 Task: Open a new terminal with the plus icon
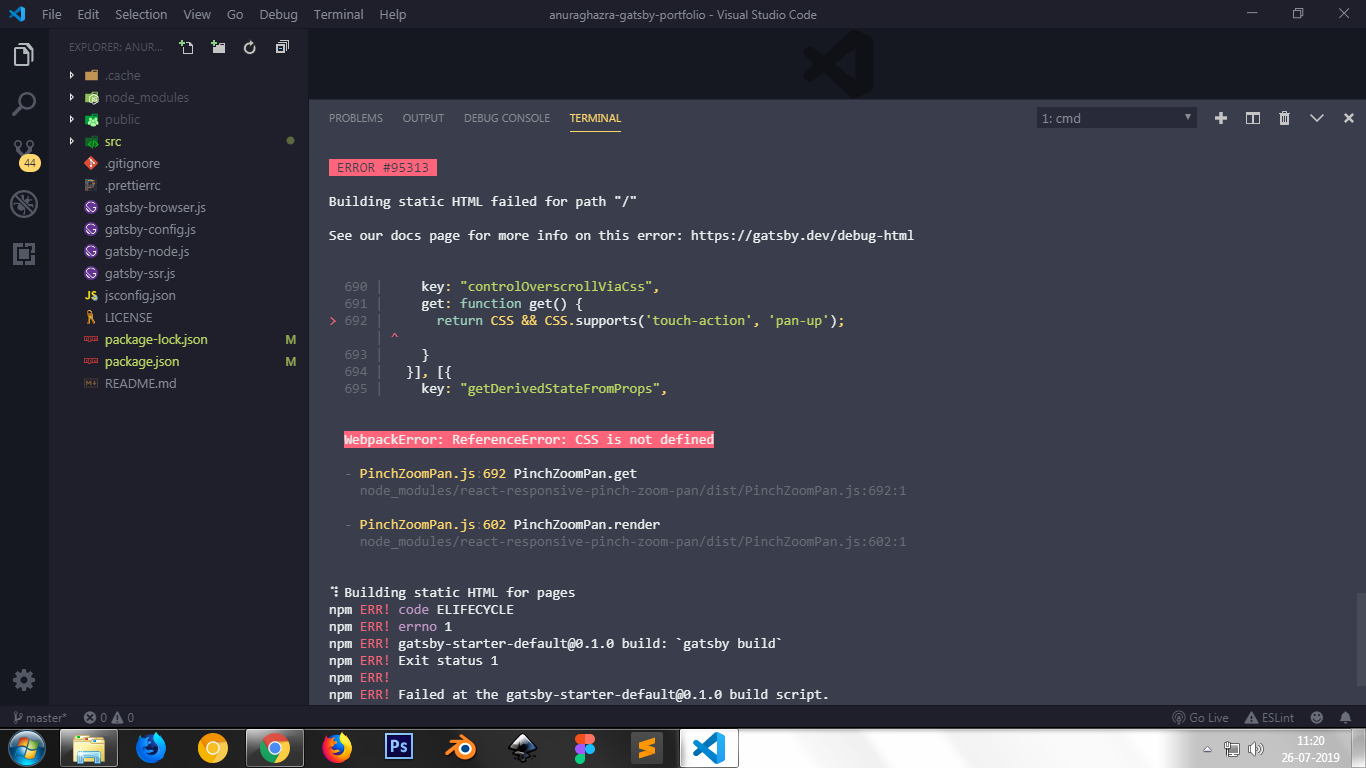[x=1220, y=117]
